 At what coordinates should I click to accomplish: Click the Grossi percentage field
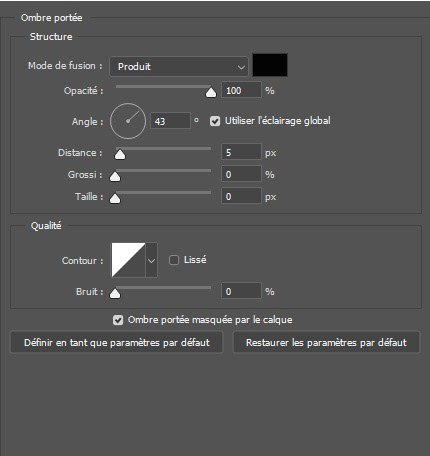241,174
